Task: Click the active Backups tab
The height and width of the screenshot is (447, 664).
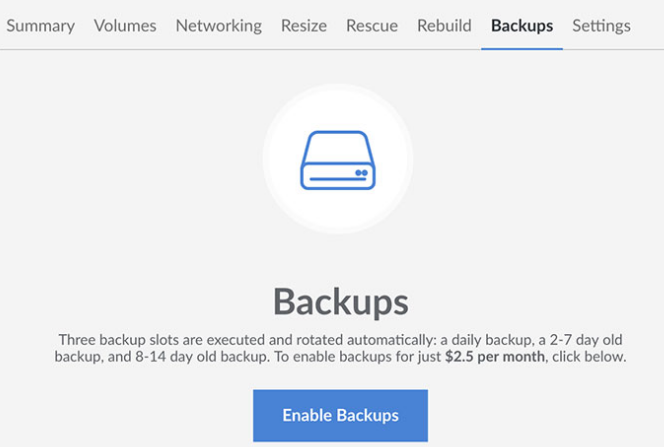Action: click(x=522, y=25)
